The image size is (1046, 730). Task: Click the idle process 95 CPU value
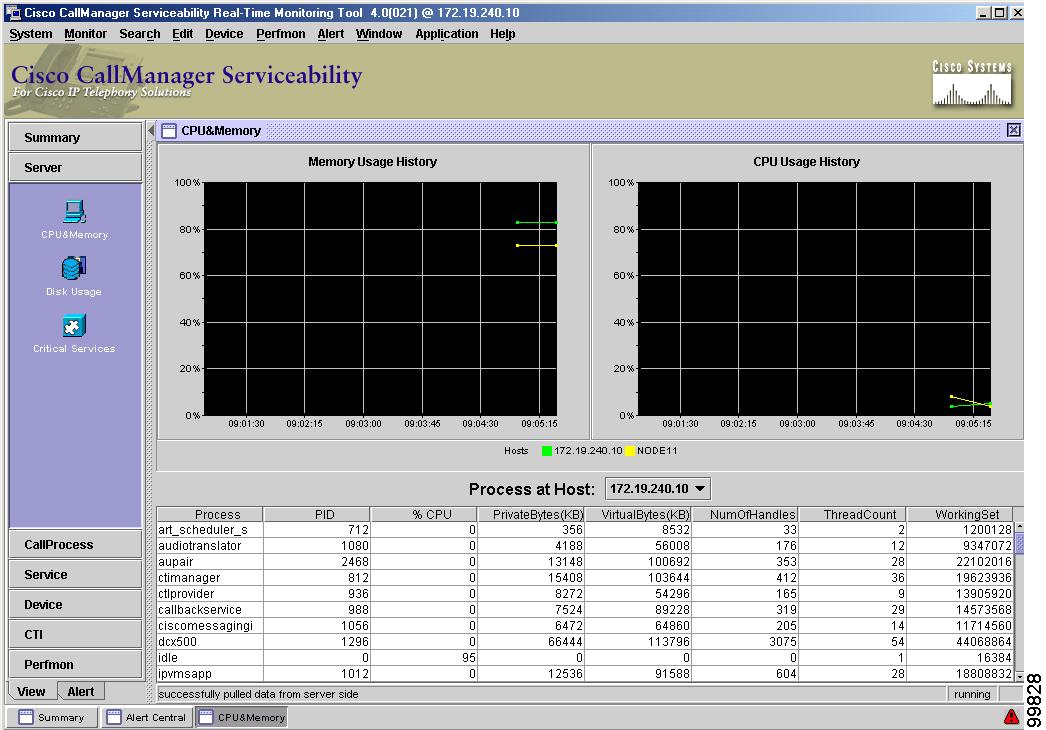pyautogui.click(x=468, y=658)
